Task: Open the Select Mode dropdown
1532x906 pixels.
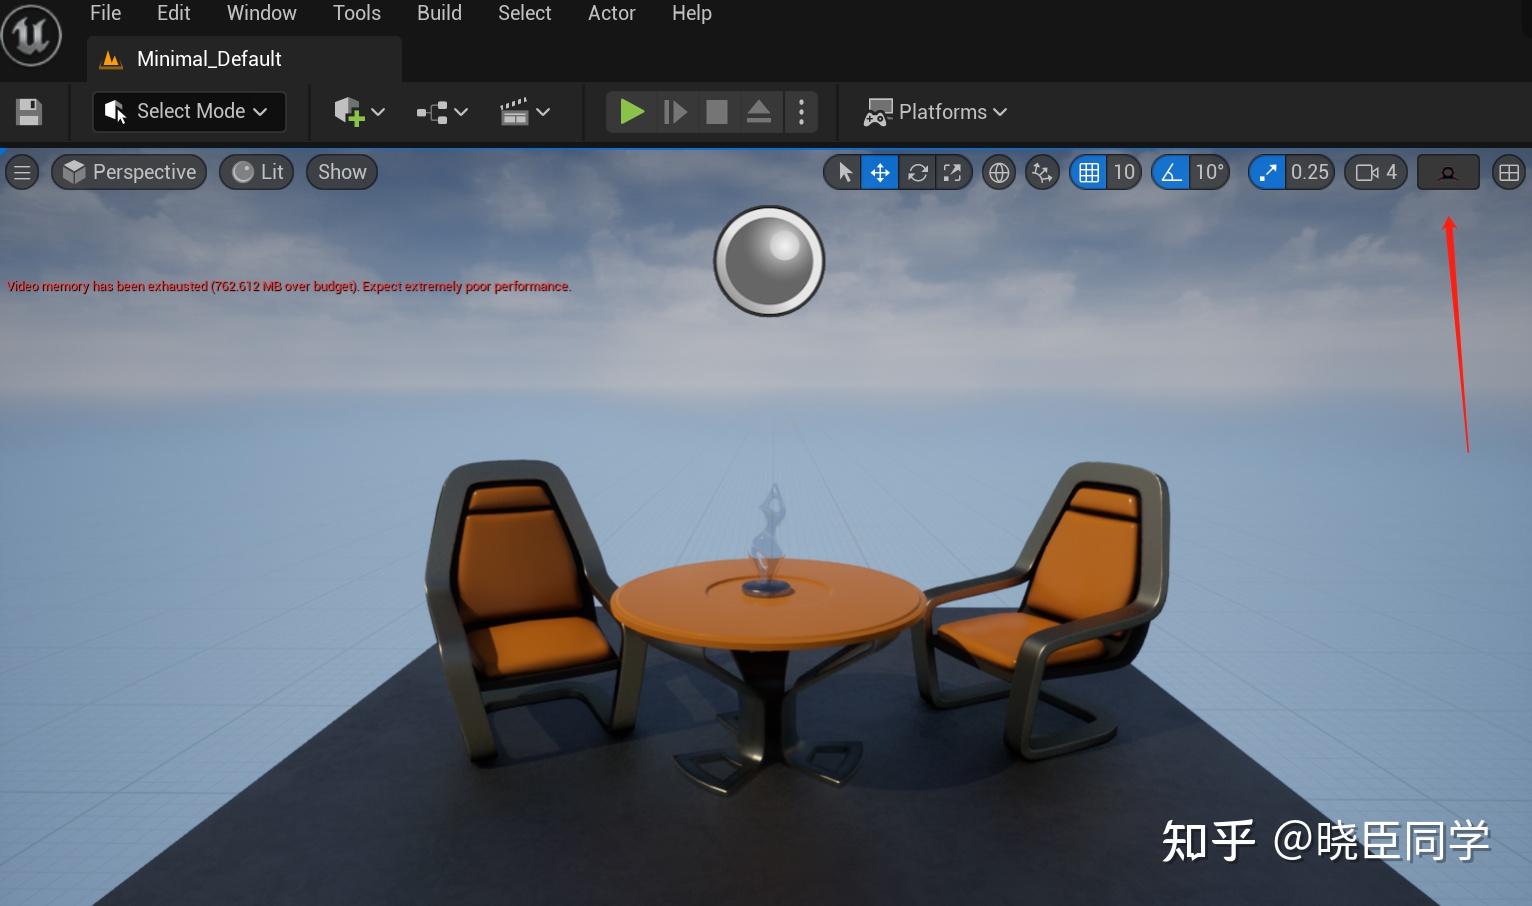Action: [x=189, y=111]
